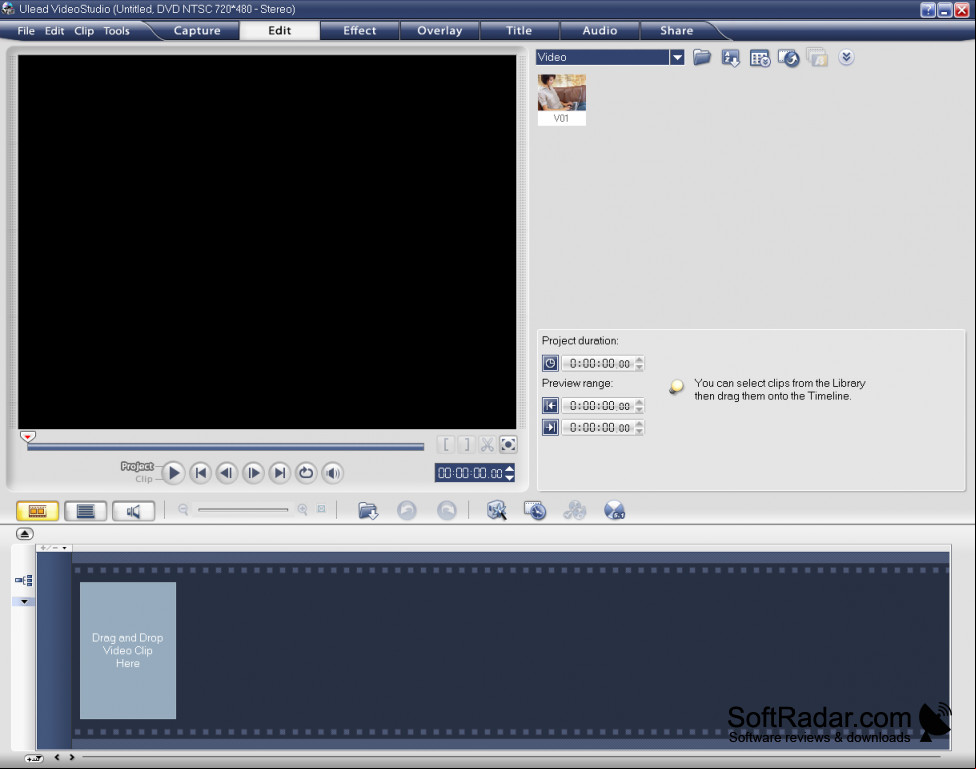Switch to the Audio step tab
This screenshot has width=976, height=769.
599,31
